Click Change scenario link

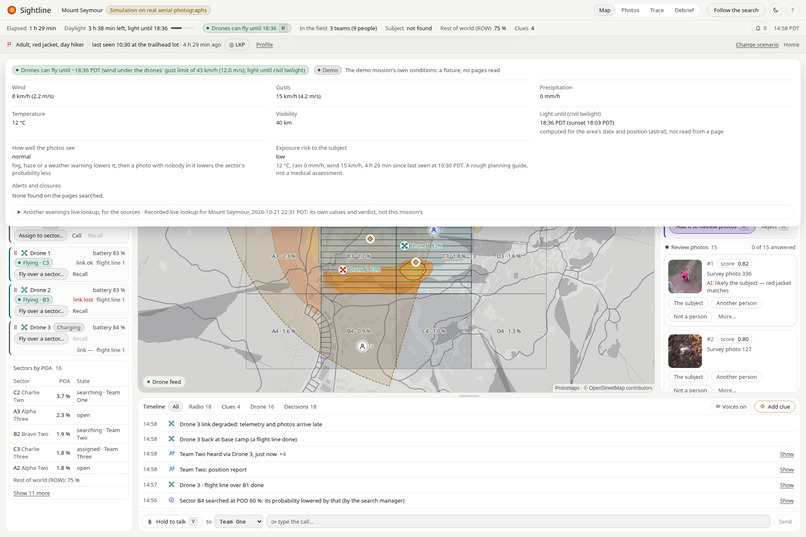pyautogui.click(x=757, y=45)
